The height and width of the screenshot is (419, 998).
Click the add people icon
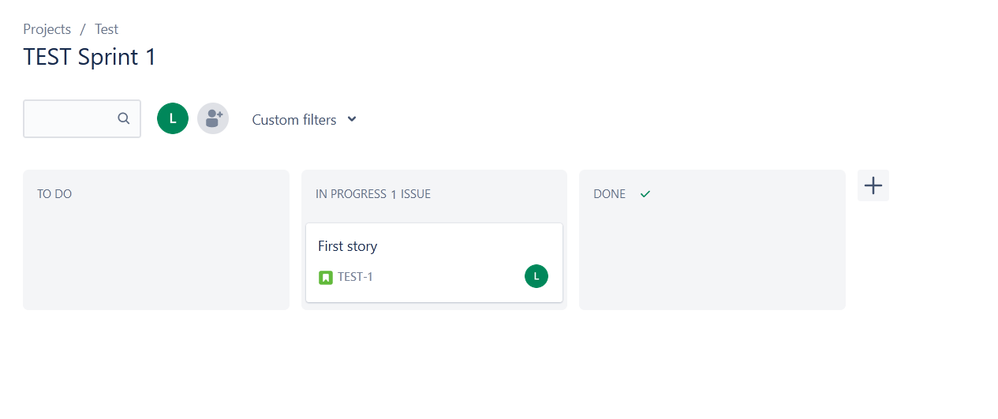click(213, 118)
